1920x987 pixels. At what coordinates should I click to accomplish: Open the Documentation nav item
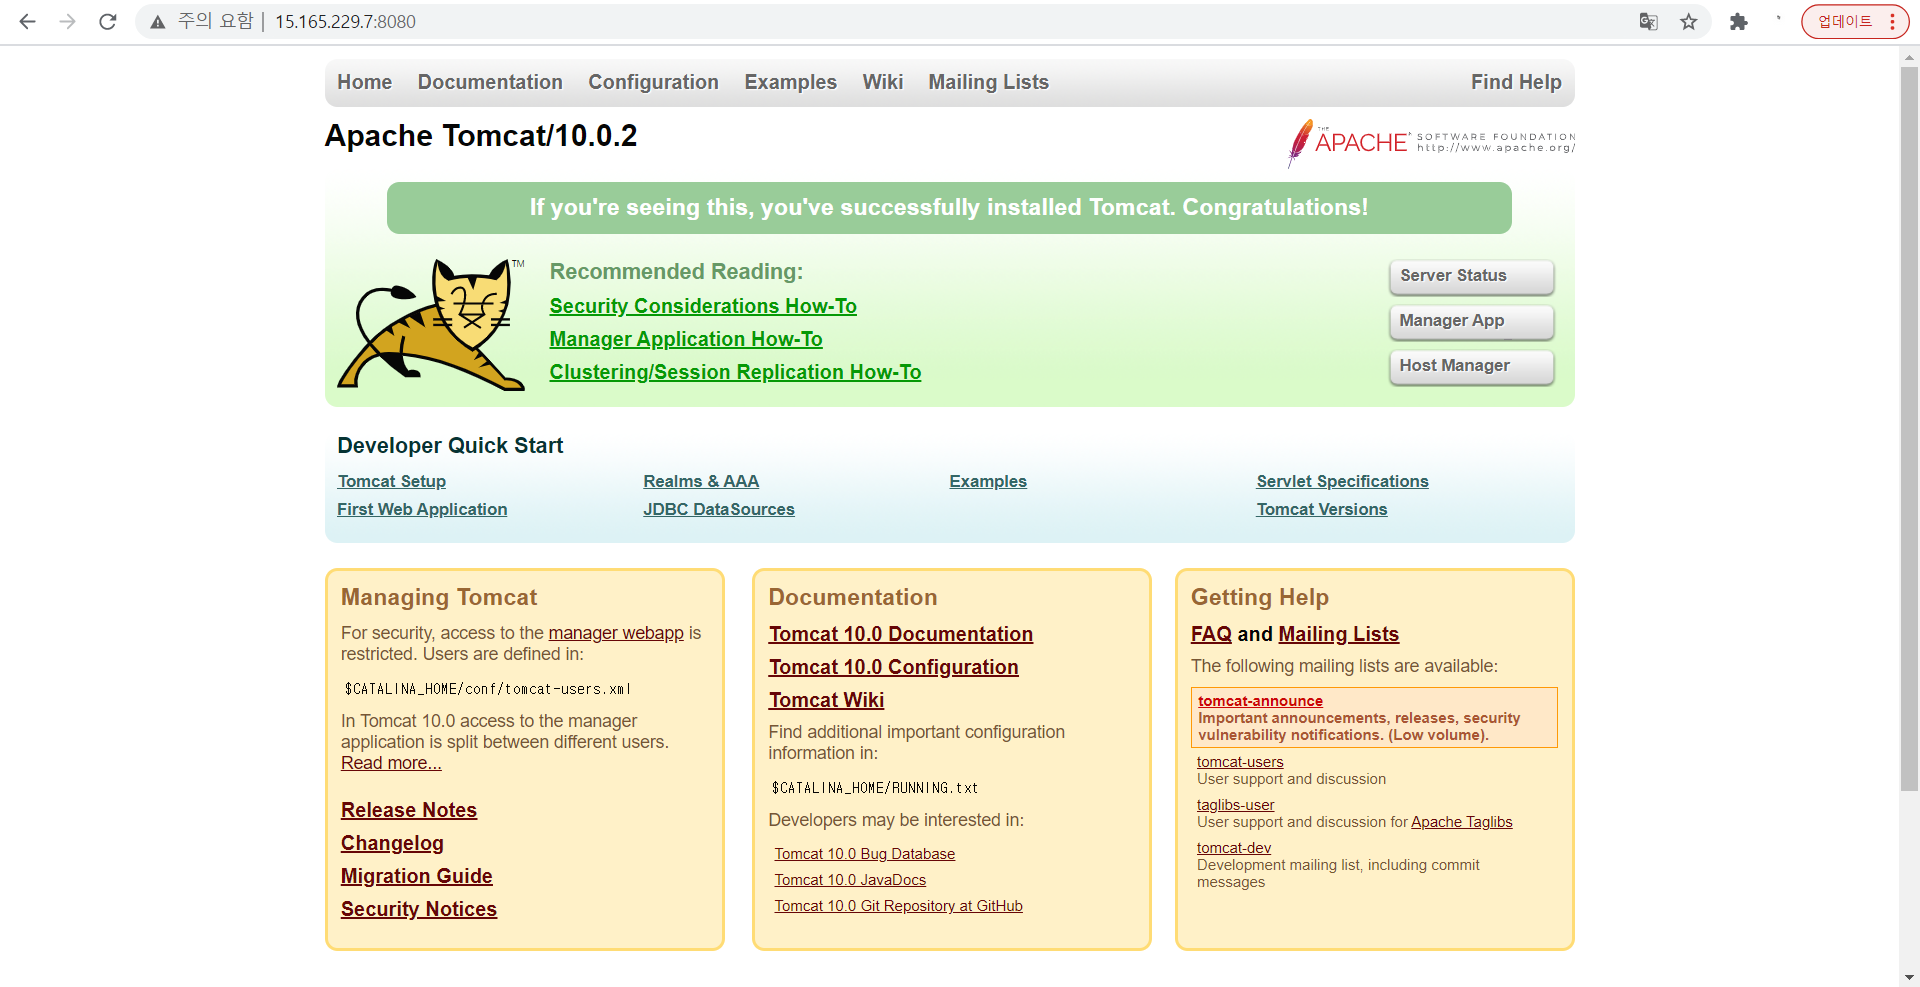click(x=490, y=82)
